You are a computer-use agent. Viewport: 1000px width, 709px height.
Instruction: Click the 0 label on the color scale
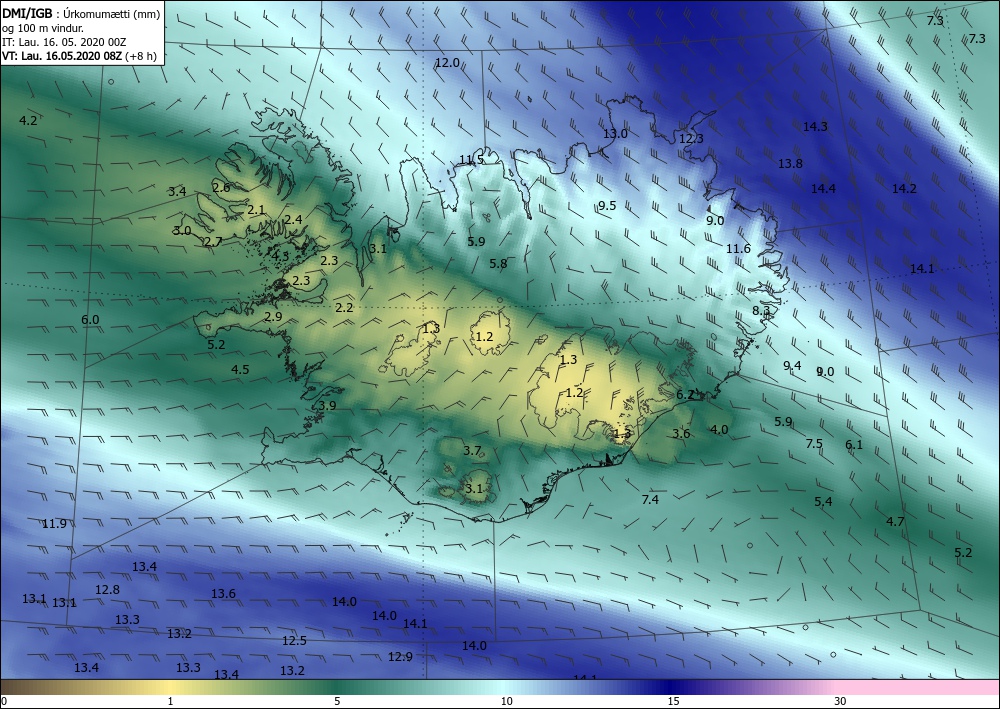tap(4, 701)
